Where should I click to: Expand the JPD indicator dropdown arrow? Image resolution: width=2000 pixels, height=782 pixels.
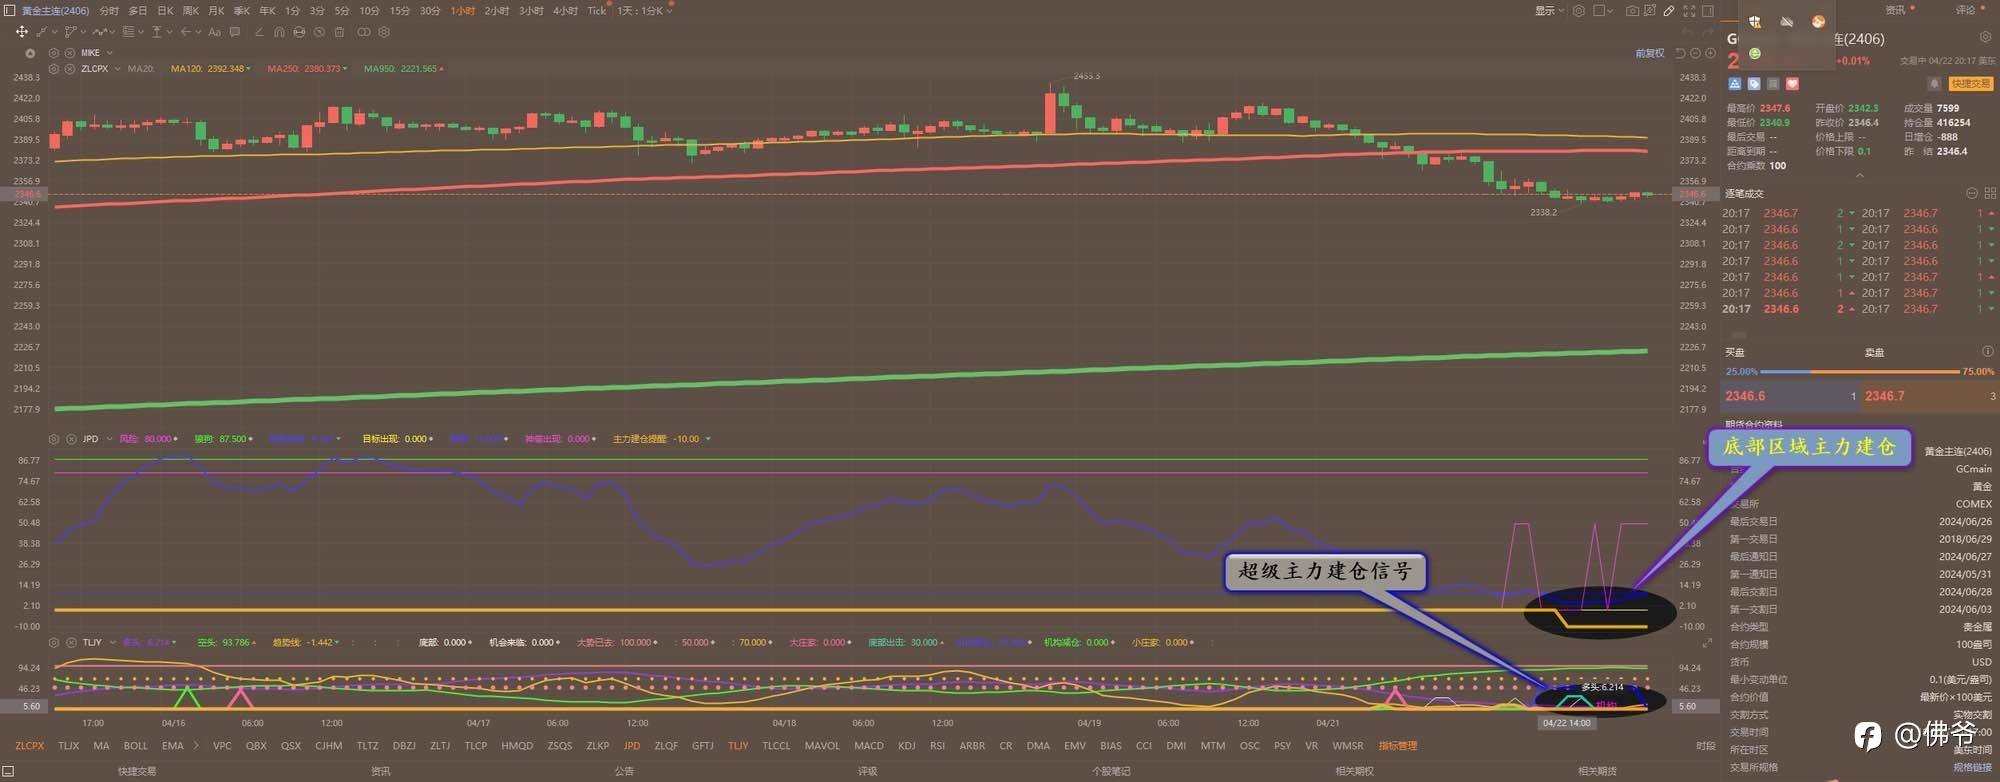(x=108, y=439)
